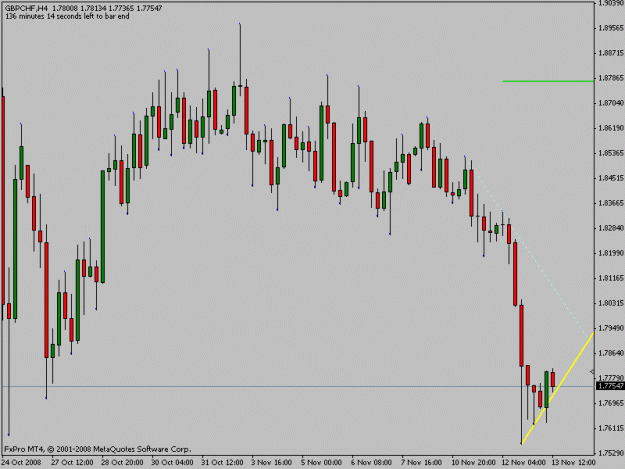The height and width of the screenshot is (469, 625).
Task: Click the 1.82840 price axis label
Action: [611, 228]
